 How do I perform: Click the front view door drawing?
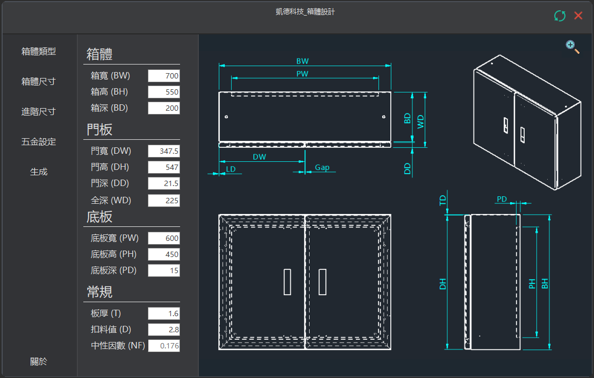305,282
